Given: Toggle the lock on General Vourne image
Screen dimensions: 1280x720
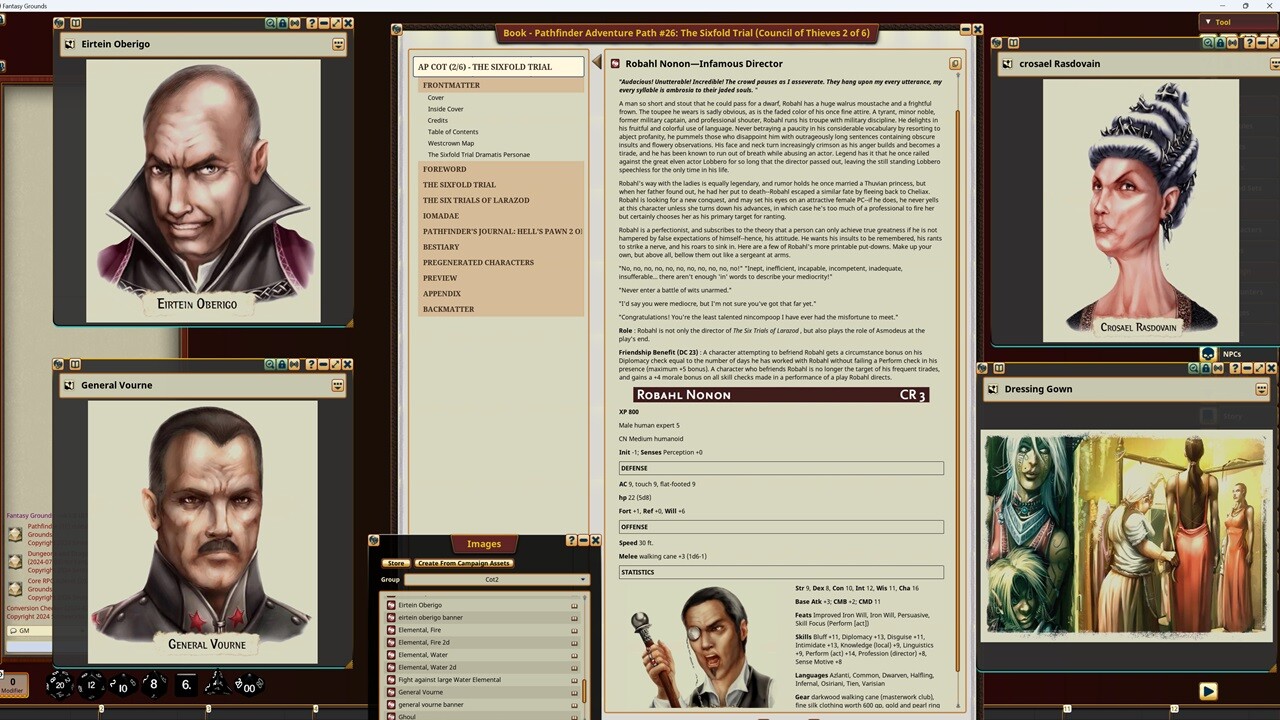Looking at the screenshot, I should (x=282, y=364).
